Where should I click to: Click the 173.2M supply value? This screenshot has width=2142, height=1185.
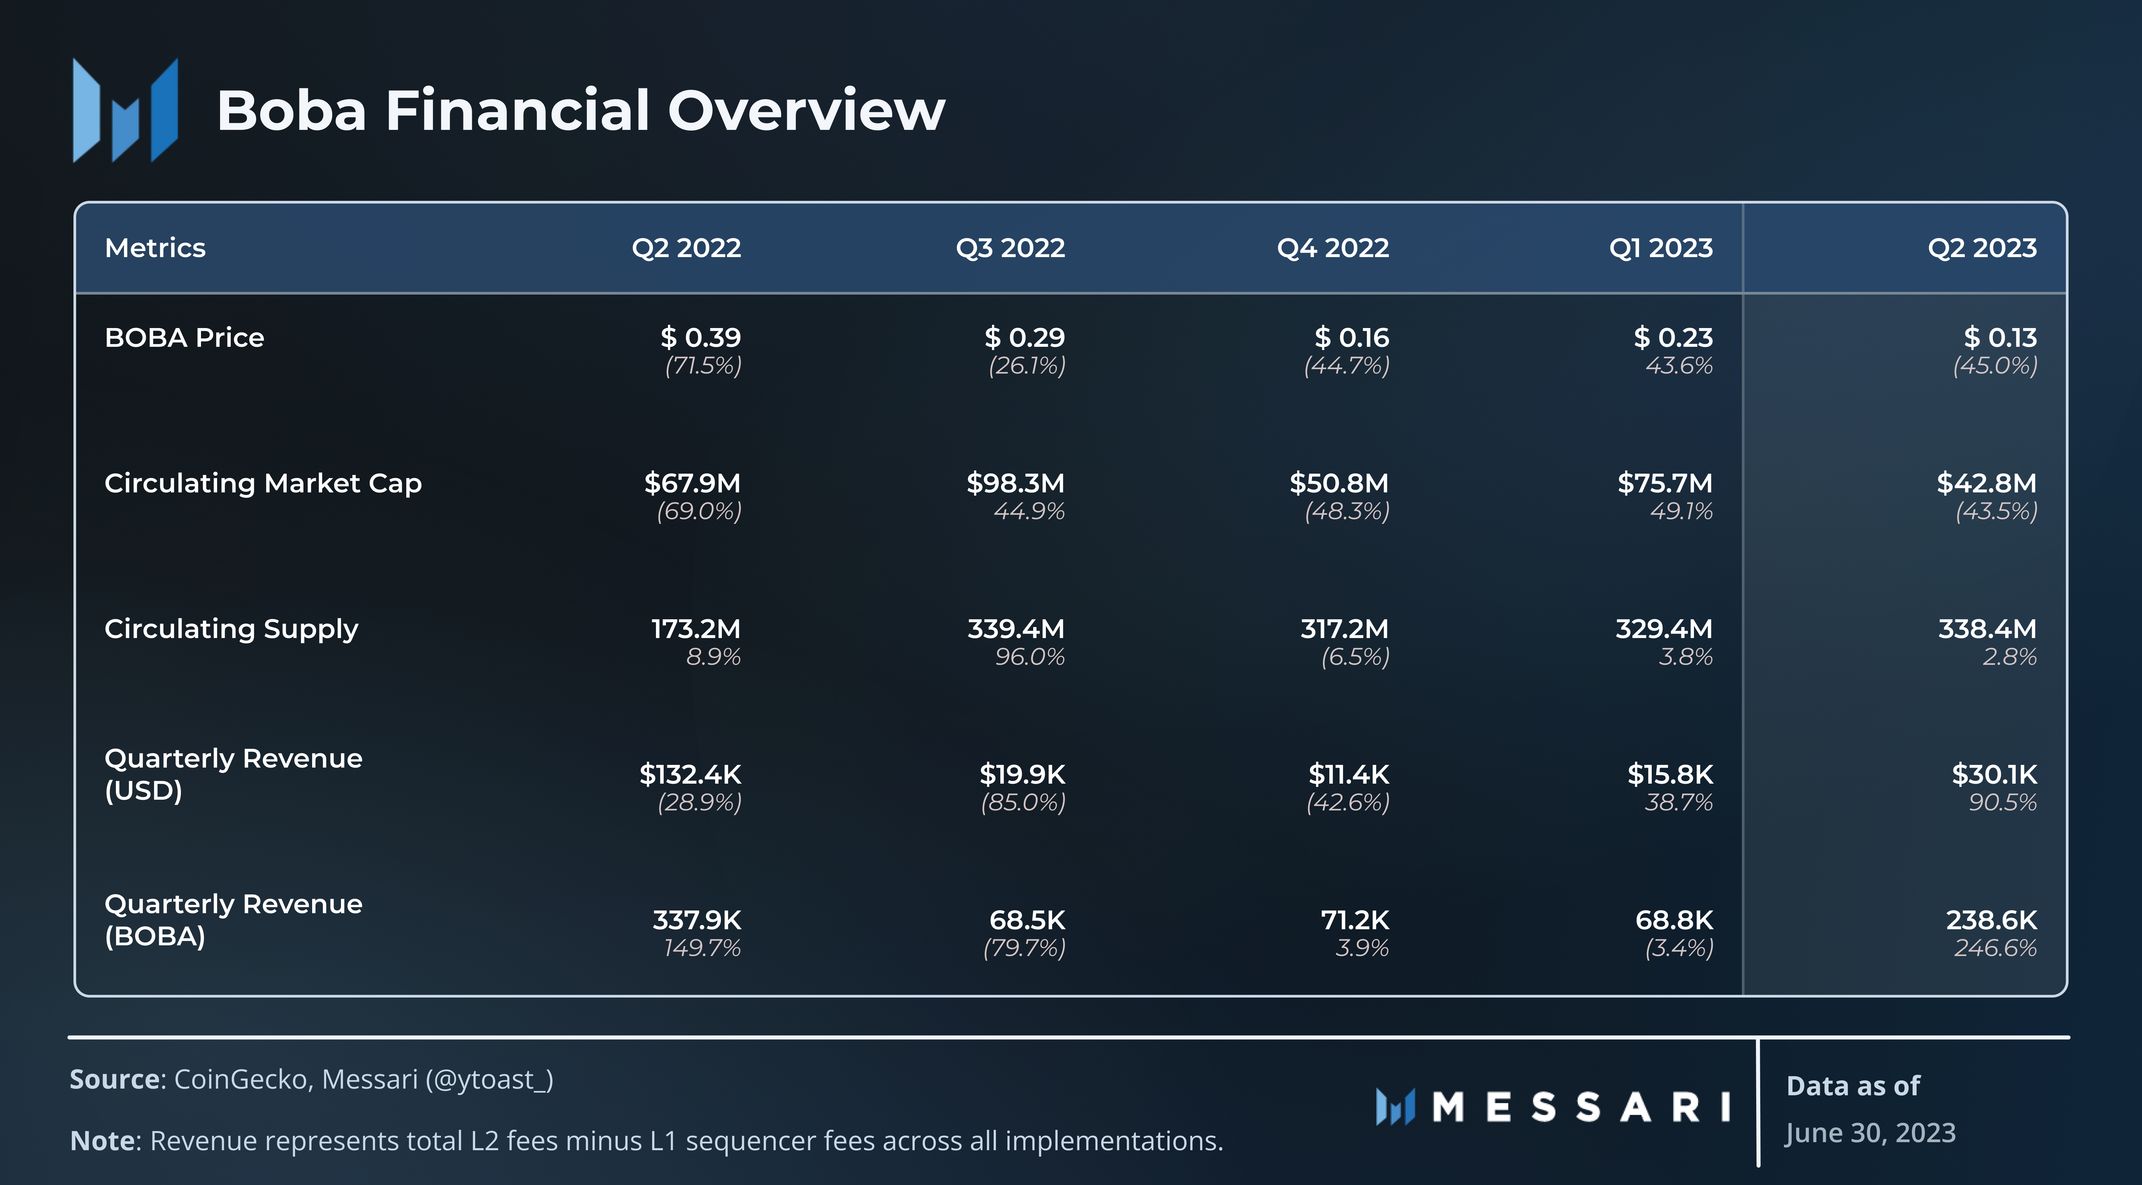pyautogui.click(x=696, y=629)
